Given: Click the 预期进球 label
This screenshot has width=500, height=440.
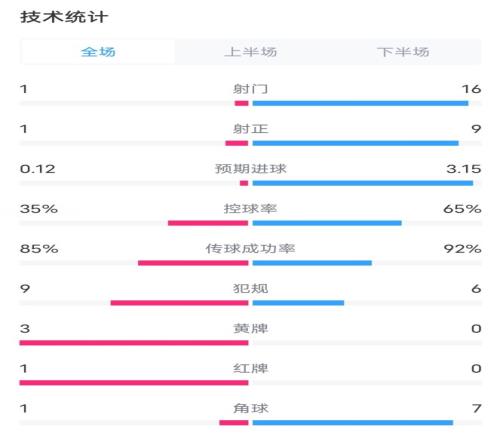Looking at the screenshot, I should [x=251, y=169].
